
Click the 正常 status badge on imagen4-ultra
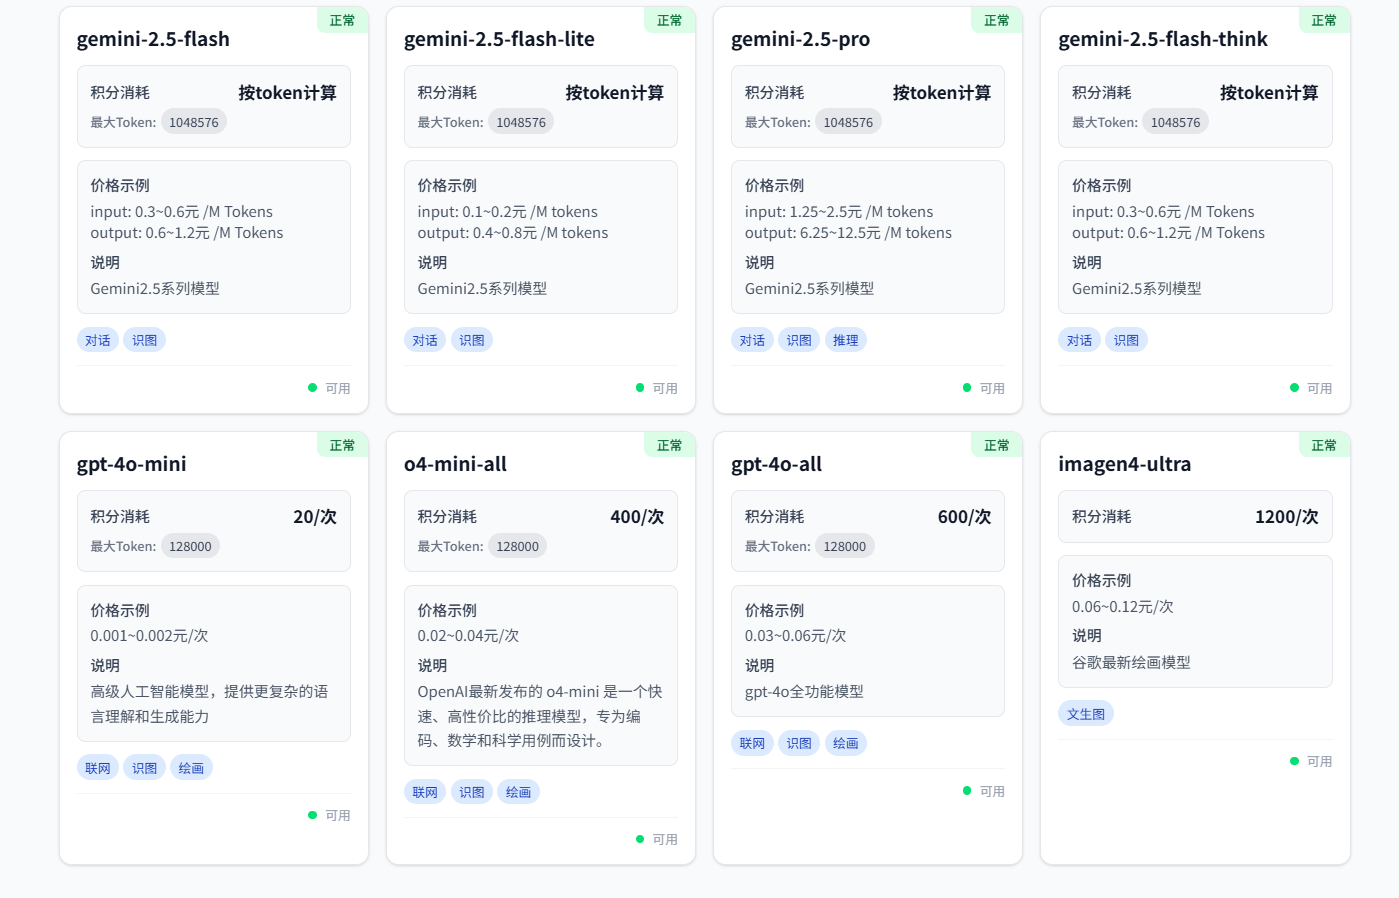1323,445
